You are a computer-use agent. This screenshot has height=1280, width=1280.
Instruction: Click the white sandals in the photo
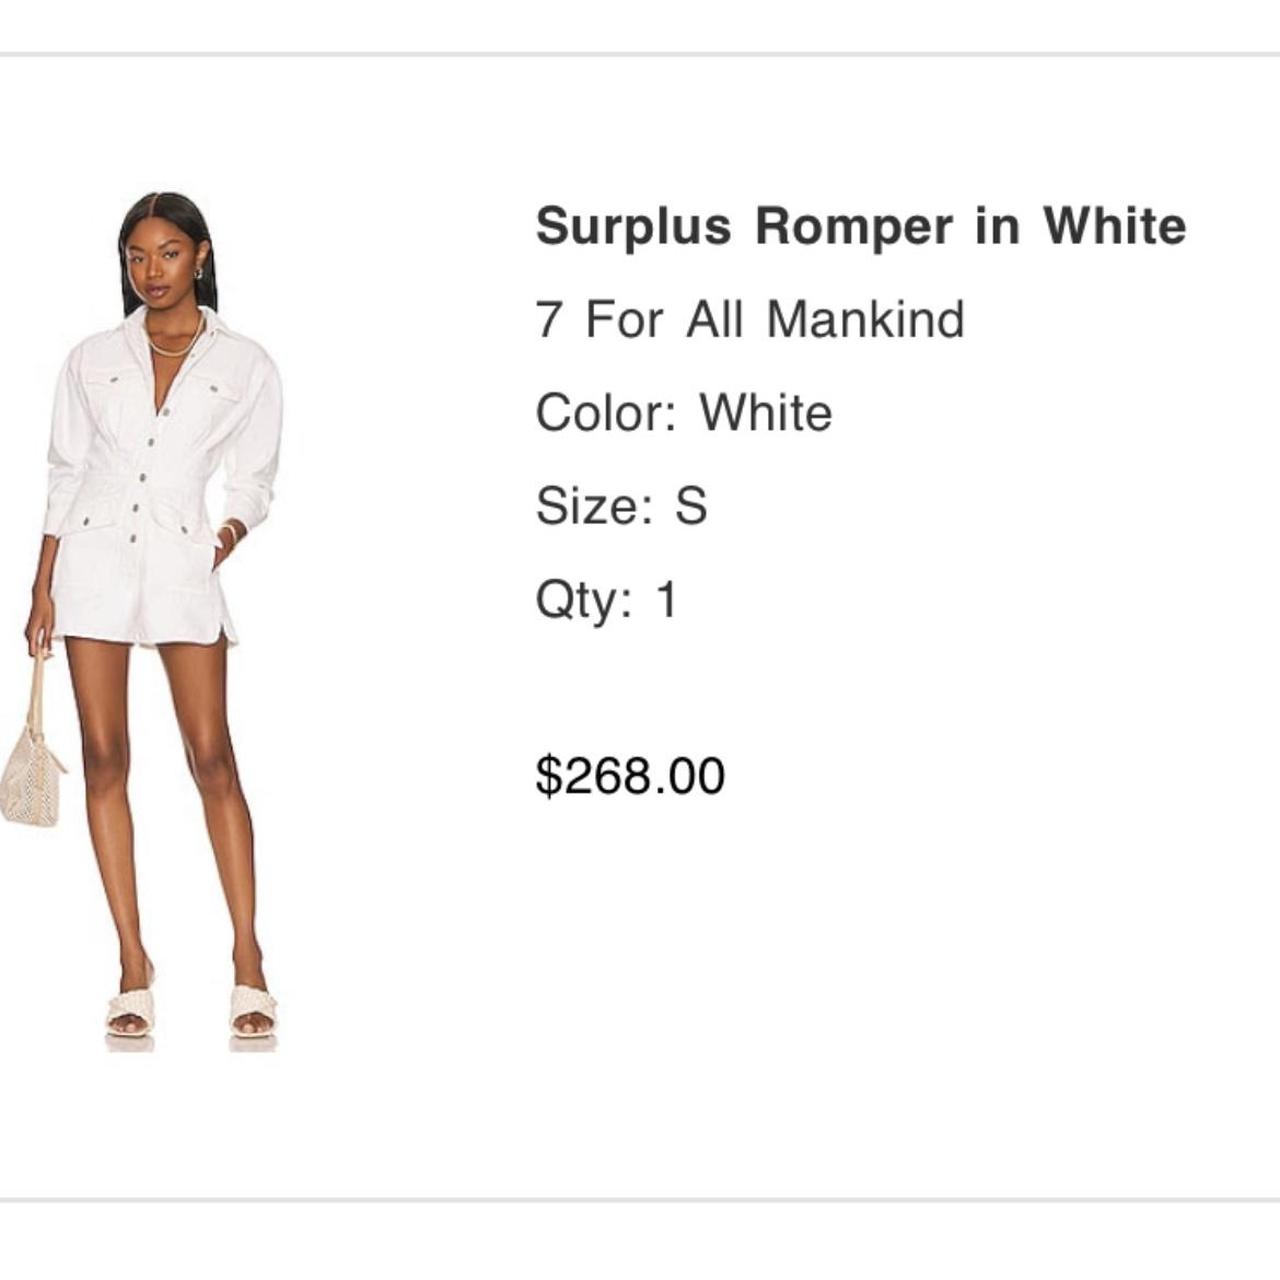point(192,1012)
